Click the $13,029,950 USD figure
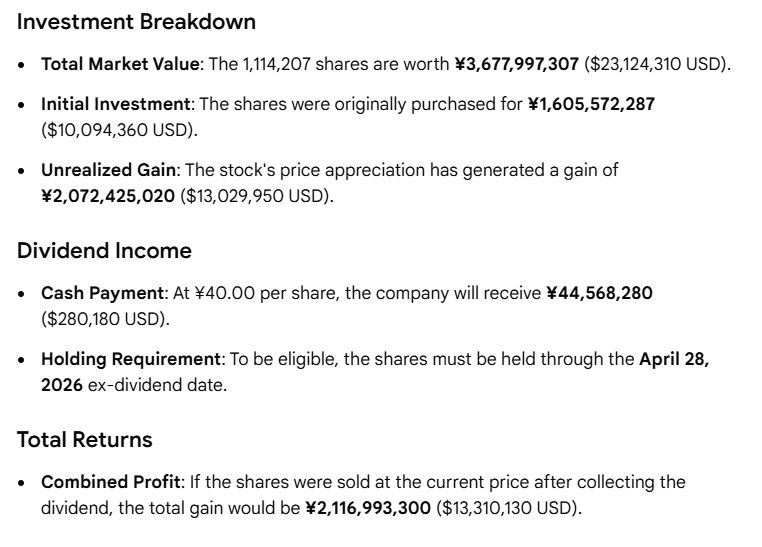 (257, 196)
